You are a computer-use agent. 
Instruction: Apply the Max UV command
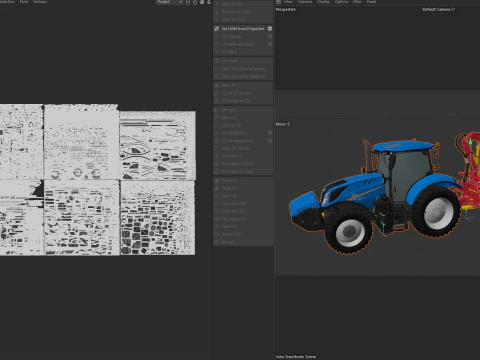(243, 85)
